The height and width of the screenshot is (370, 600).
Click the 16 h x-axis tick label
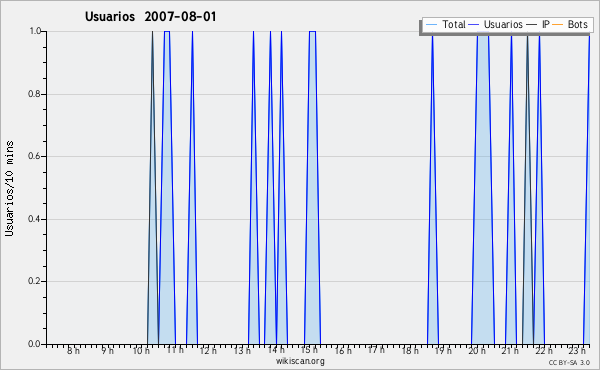coord(343,350)
